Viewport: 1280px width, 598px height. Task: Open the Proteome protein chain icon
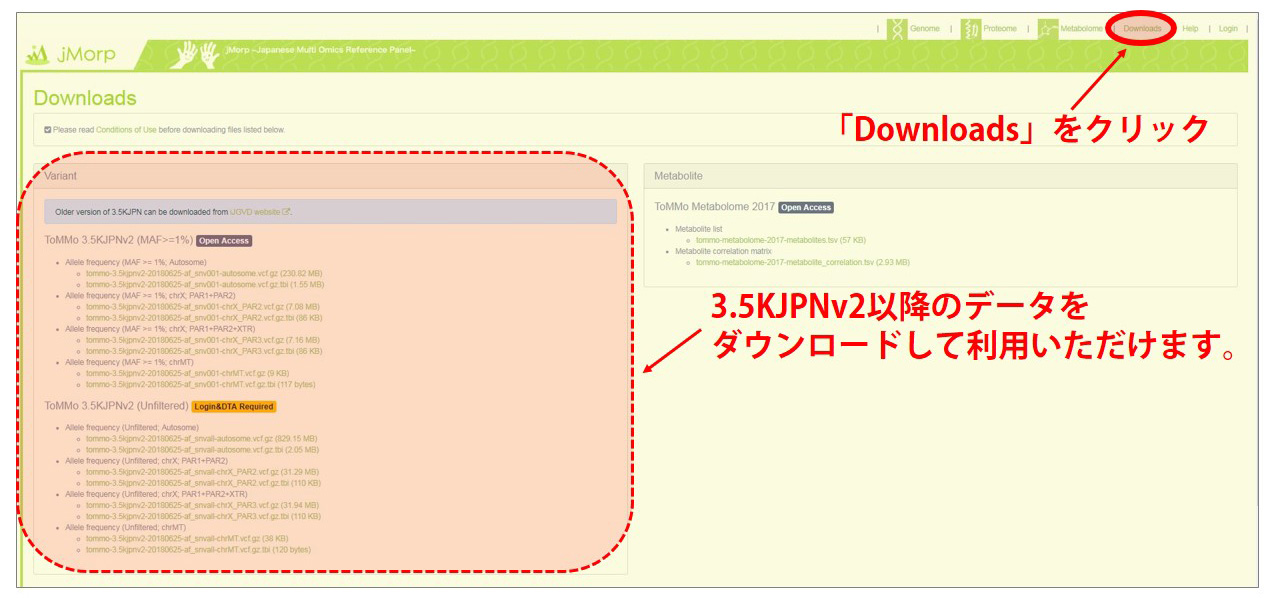[971, 29]
